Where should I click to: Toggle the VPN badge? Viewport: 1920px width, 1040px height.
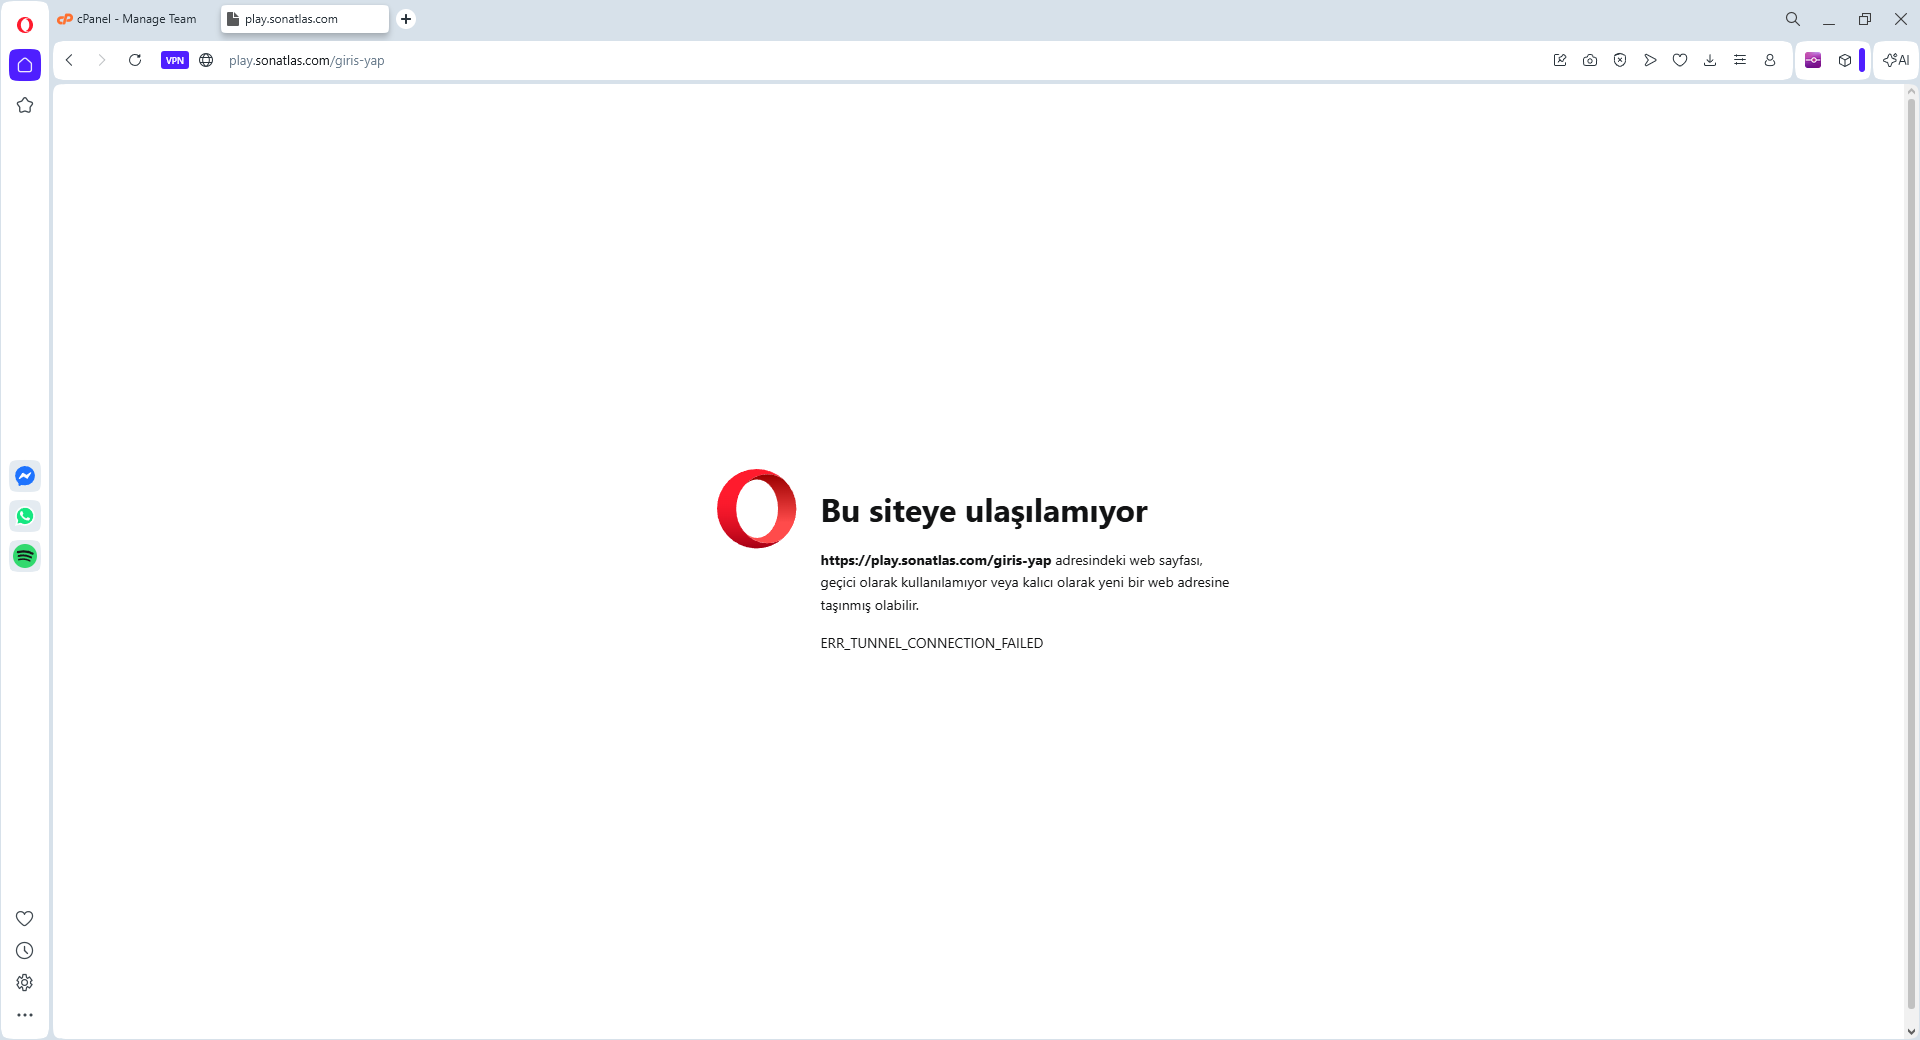(175, 60)
